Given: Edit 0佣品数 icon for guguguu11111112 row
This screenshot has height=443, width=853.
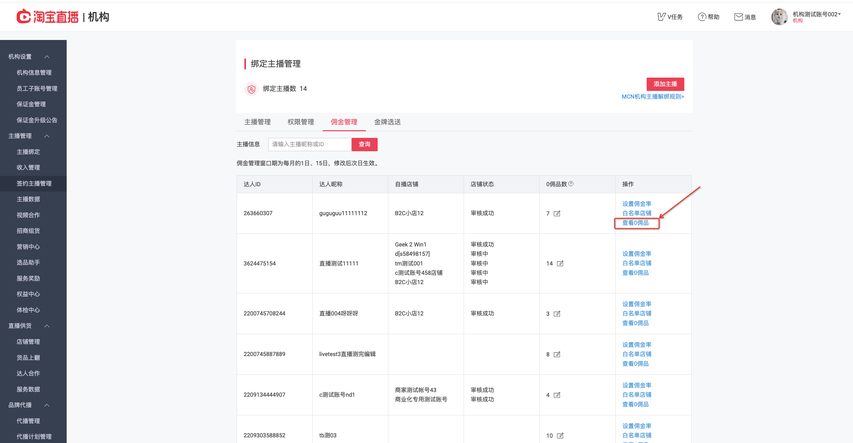Looking at the screenshot, I should point(557,214).
